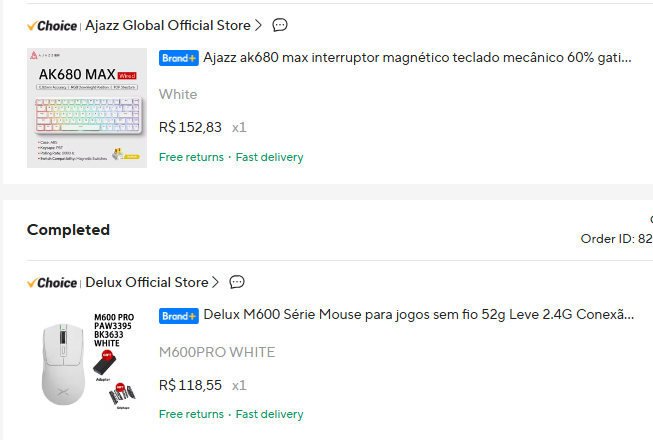Image resolution: width=653 pixels, height=440 pixels.
Task: Expand Ajazz Global Official Store chevron
Action: 259,25
